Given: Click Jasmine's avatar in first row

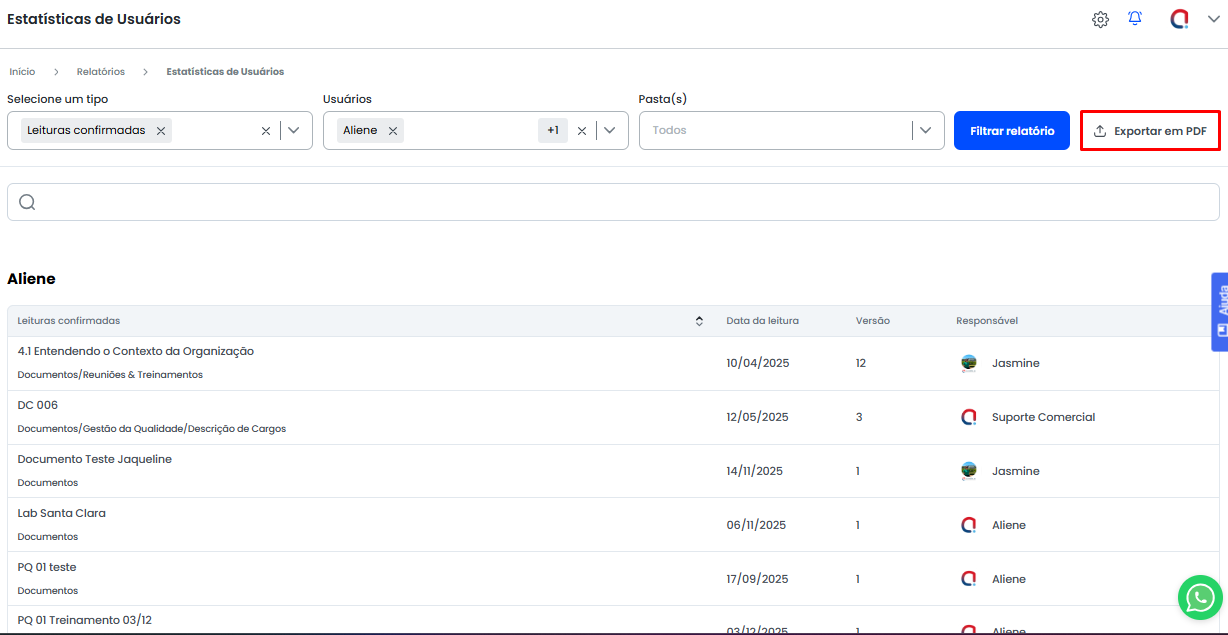Looking at the screenshot, I should tap(968, 363).
